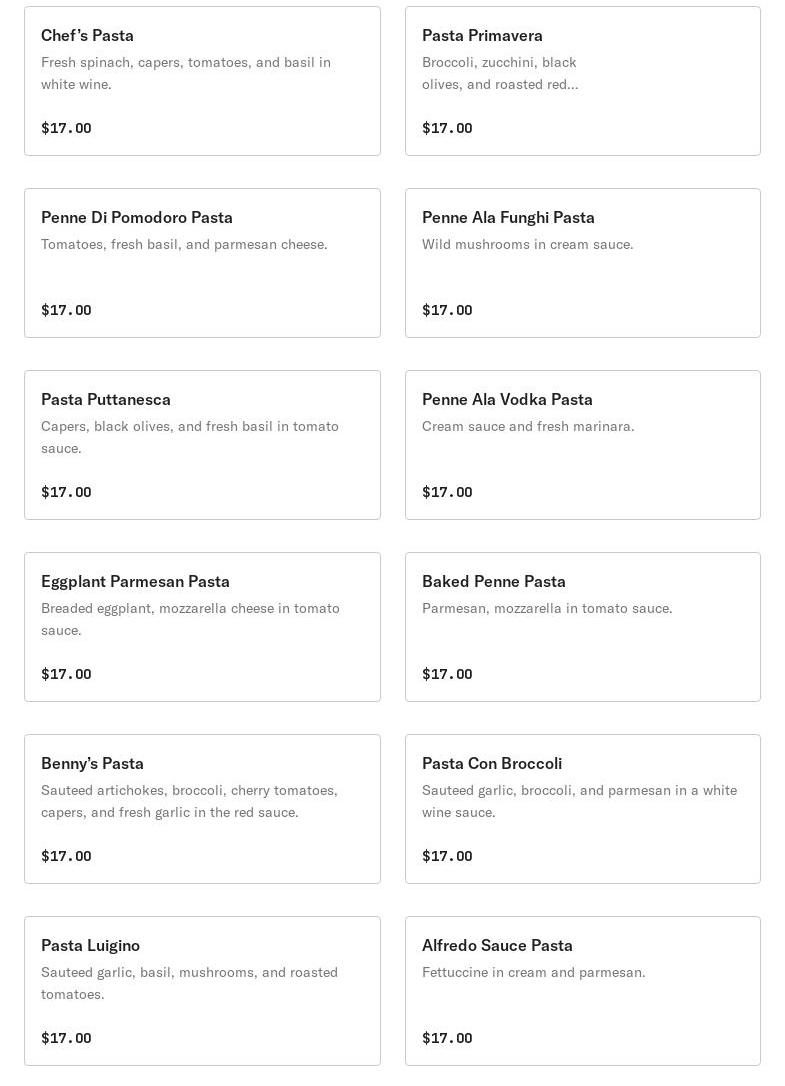785x1086 pixels.
Task: Click Benny's Pasta sauteed artichokes description
Action: [x=189, y=801]
